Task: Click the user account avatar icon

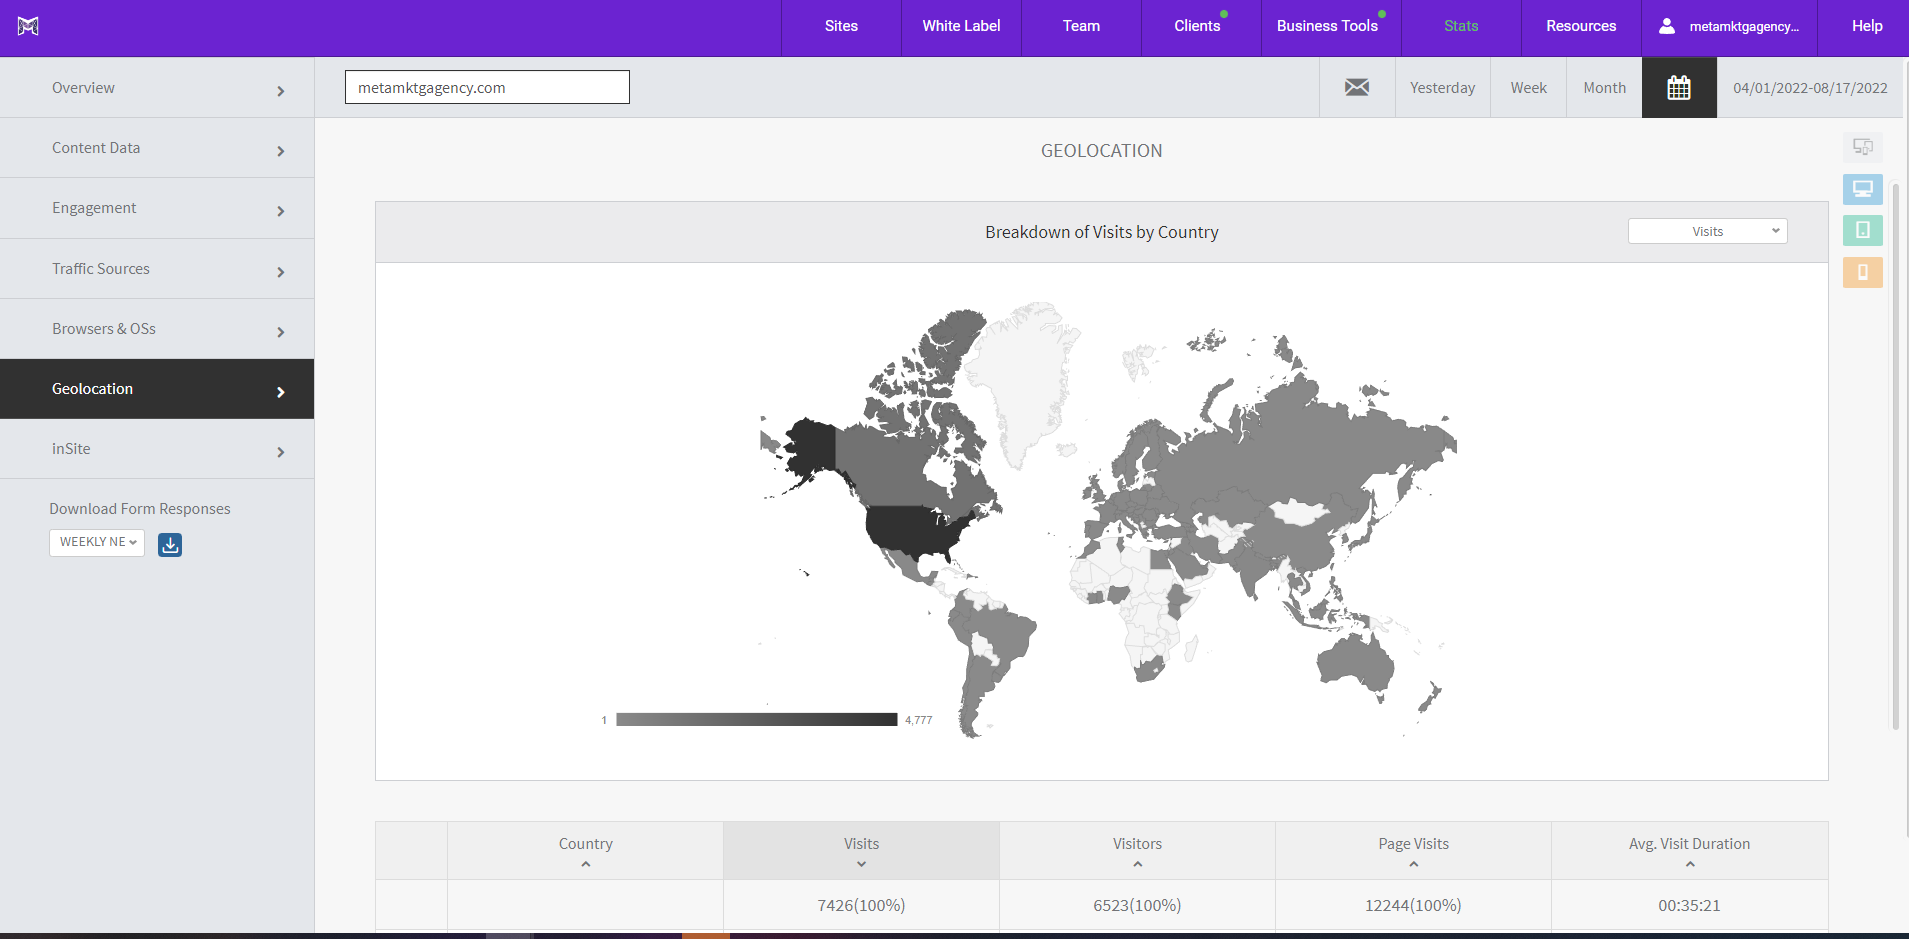Action: coord(1667,26)
